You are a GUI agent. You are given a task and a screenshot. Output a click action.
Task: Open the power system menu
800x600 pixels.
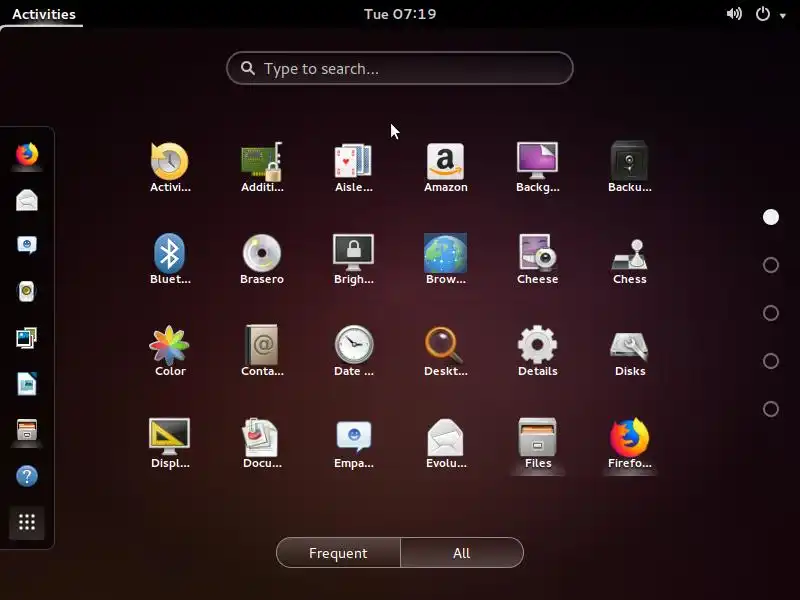point(762,14)
